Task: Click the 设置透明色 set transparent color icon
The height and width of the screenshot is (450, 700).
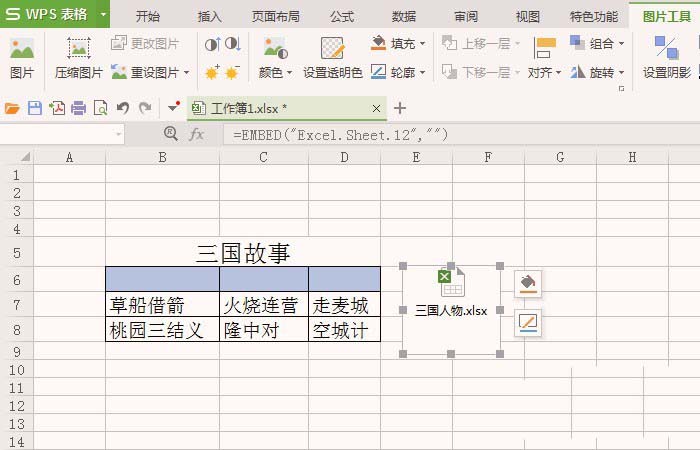Action: point(333,48)
